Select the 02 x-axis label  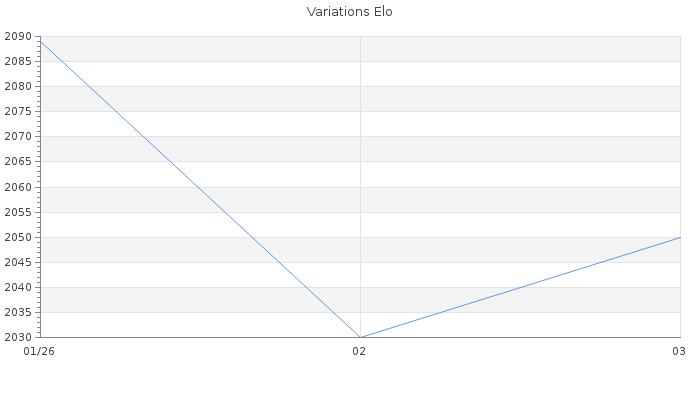coord(359,351)
